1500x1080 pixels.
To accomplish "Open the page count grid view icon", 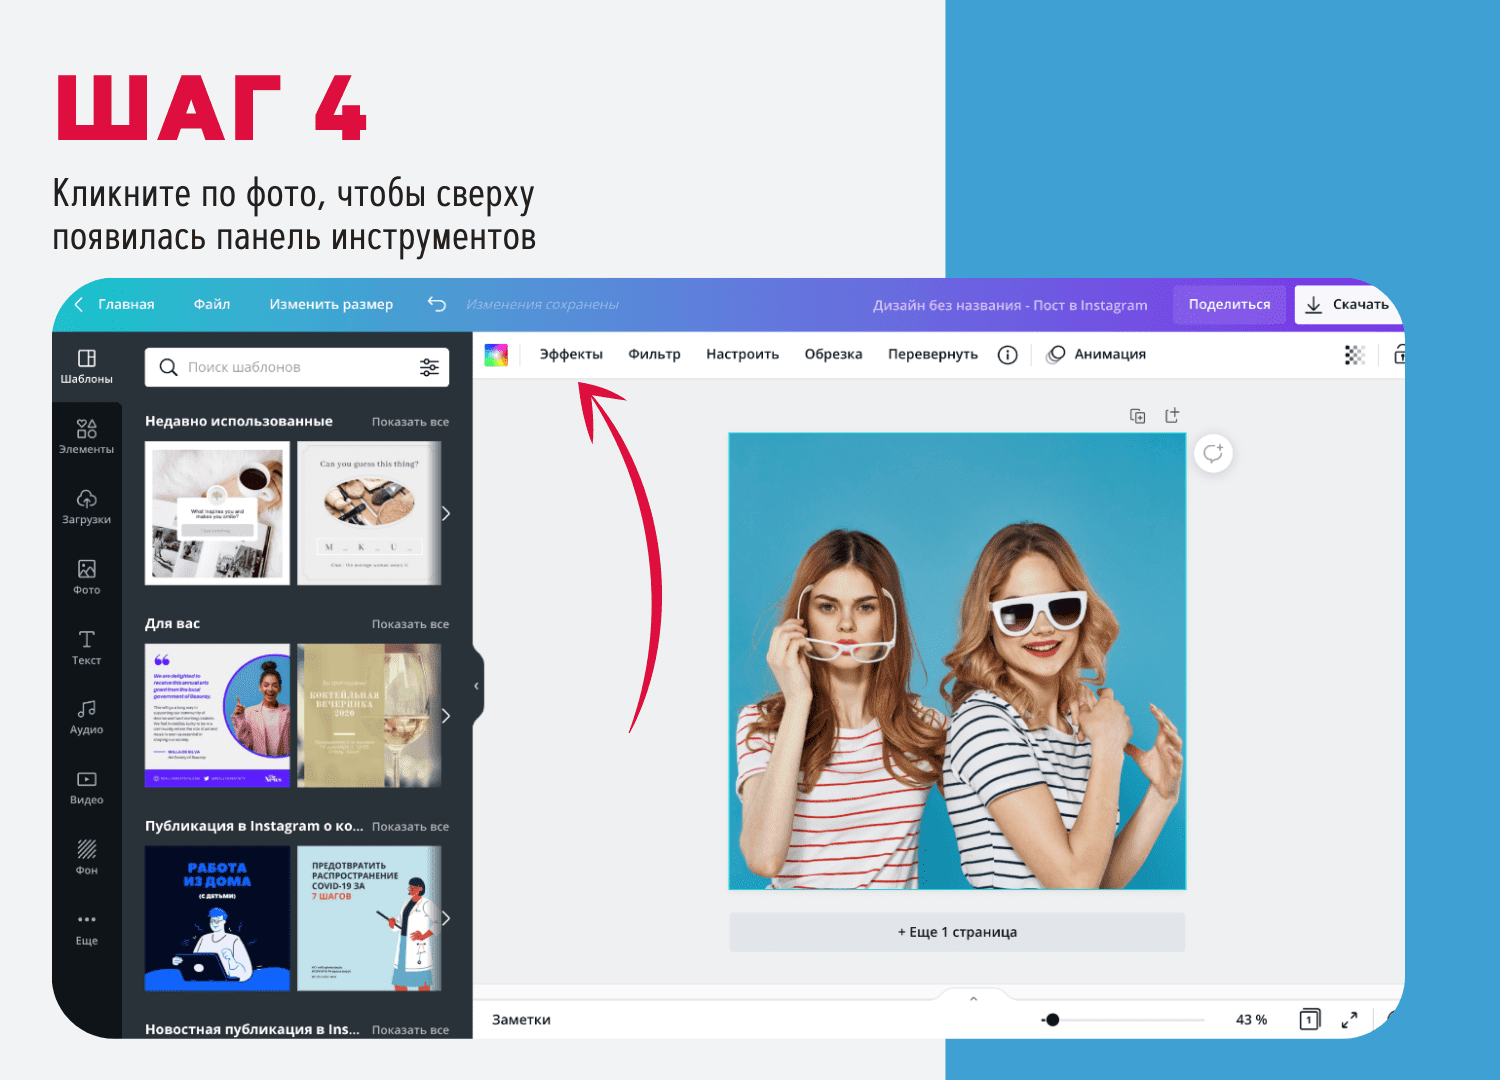I will coord(1309,1019).
